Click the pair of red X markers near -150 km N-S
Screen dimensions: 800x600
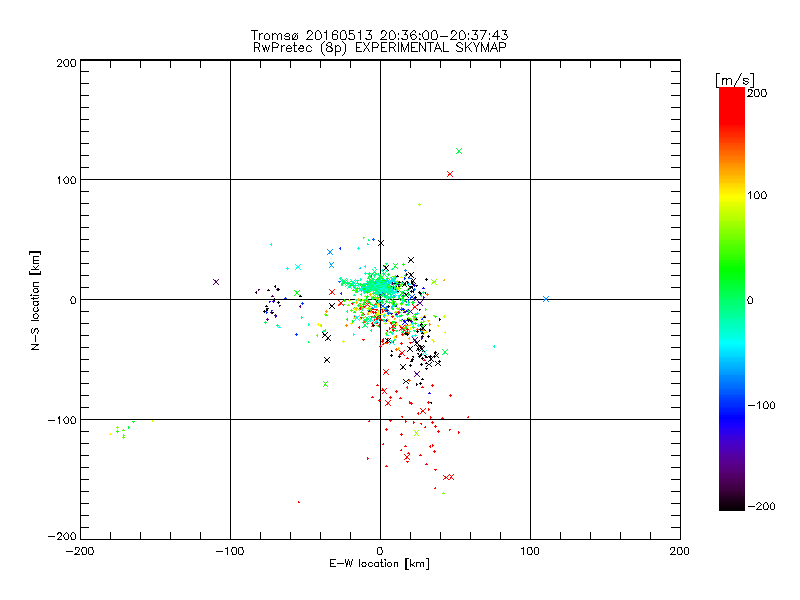click(448, 478)
